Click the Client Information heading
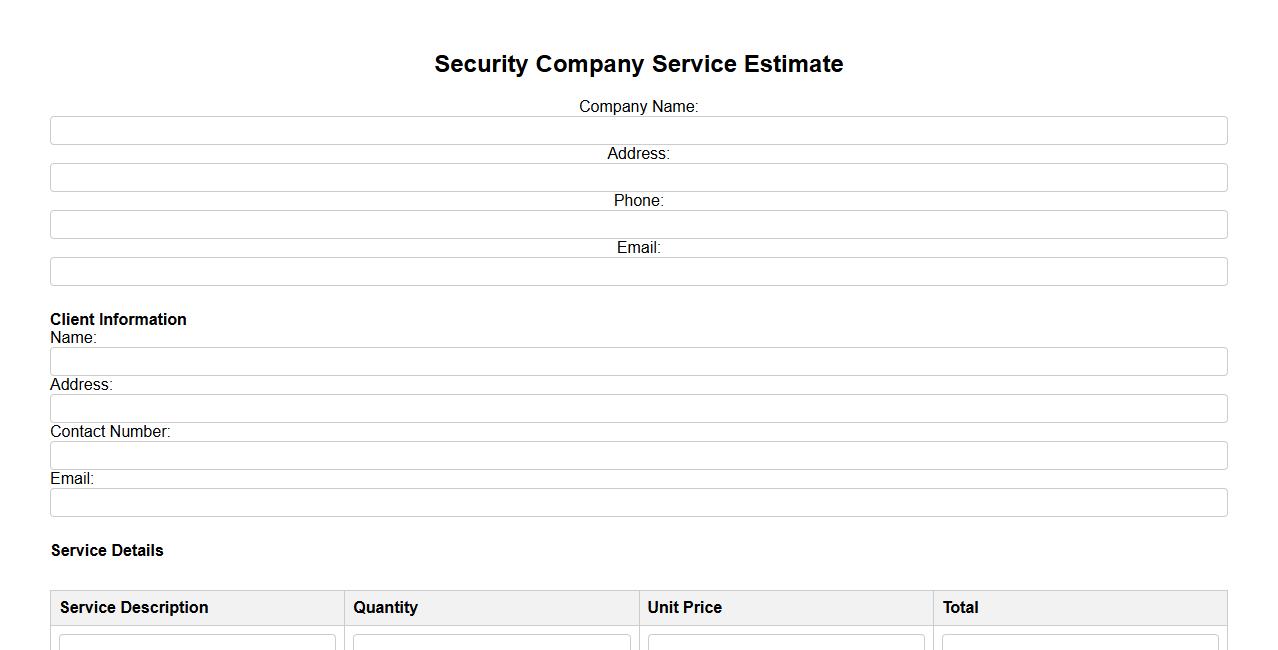 point(118,320)
